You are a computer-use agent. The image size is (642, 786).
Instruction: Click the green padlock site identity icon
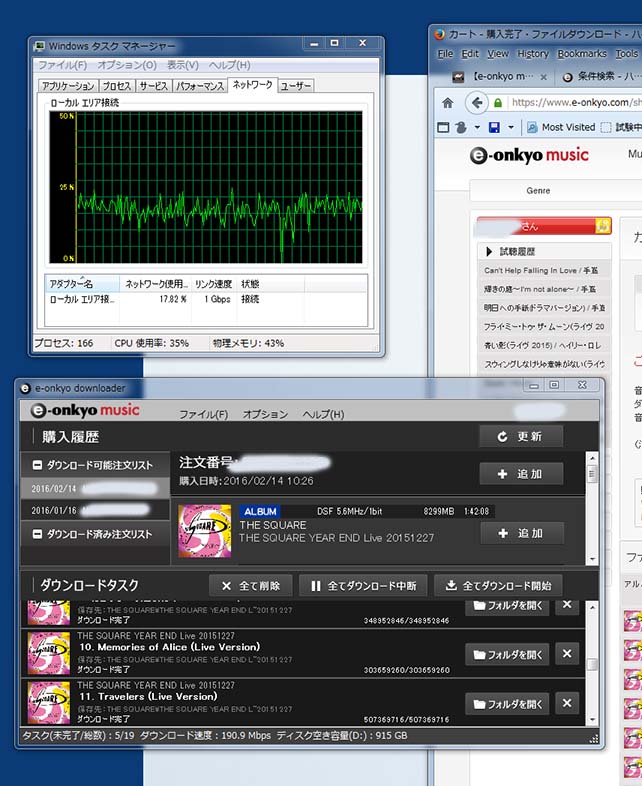[x=498, y=103]
